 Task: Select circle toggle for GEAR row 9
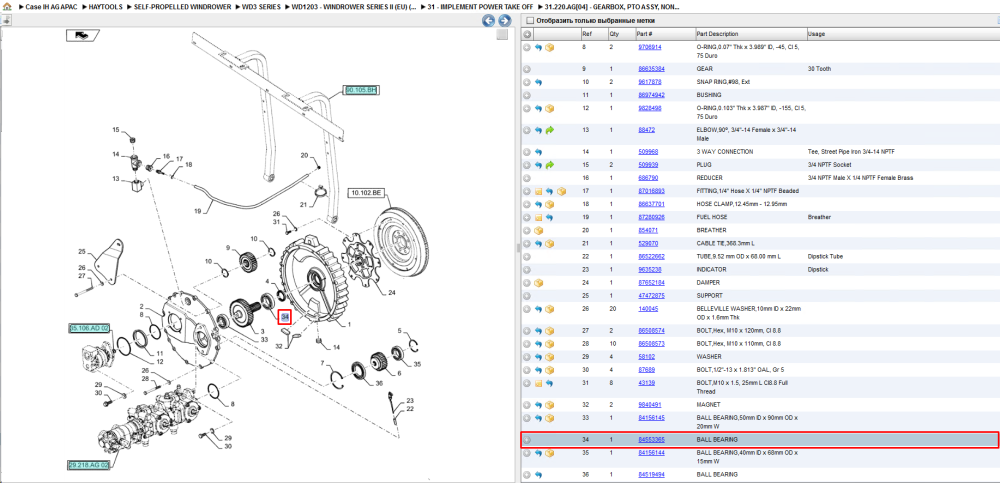click(x=527, y=69)
